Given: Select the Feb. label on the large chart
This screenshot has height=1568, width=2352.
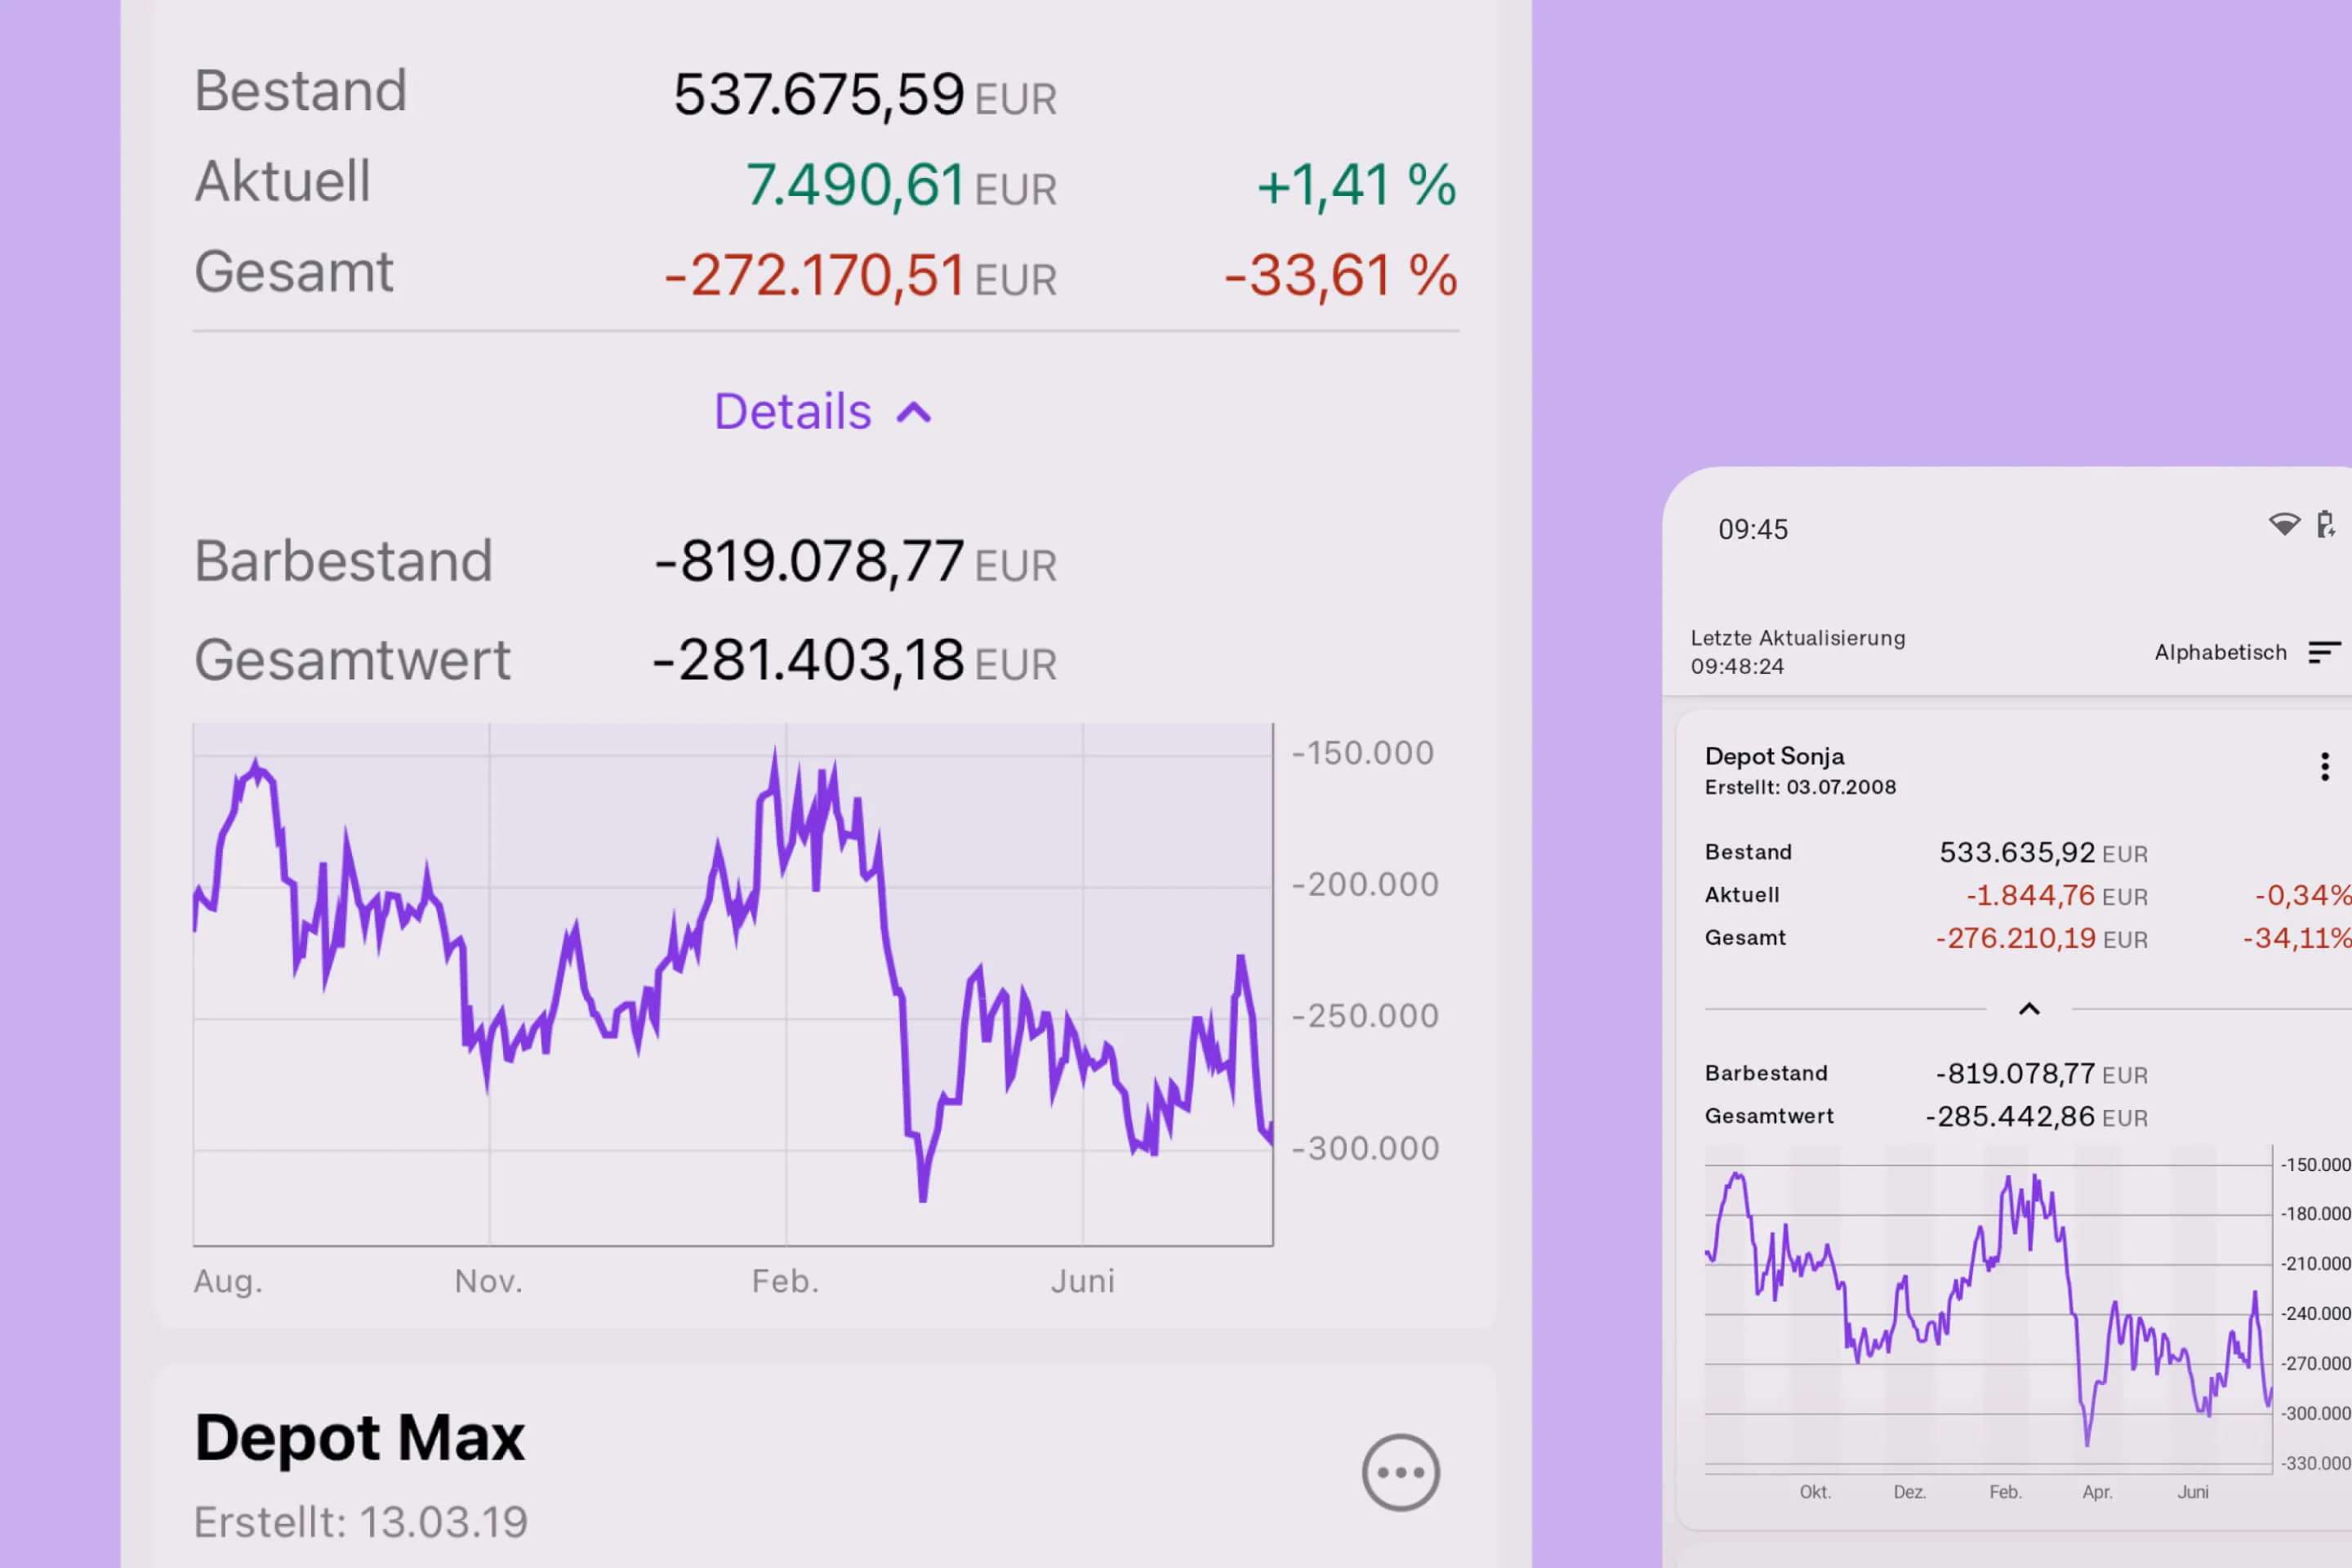Looking at the screenshot, I should (785, 1281).
